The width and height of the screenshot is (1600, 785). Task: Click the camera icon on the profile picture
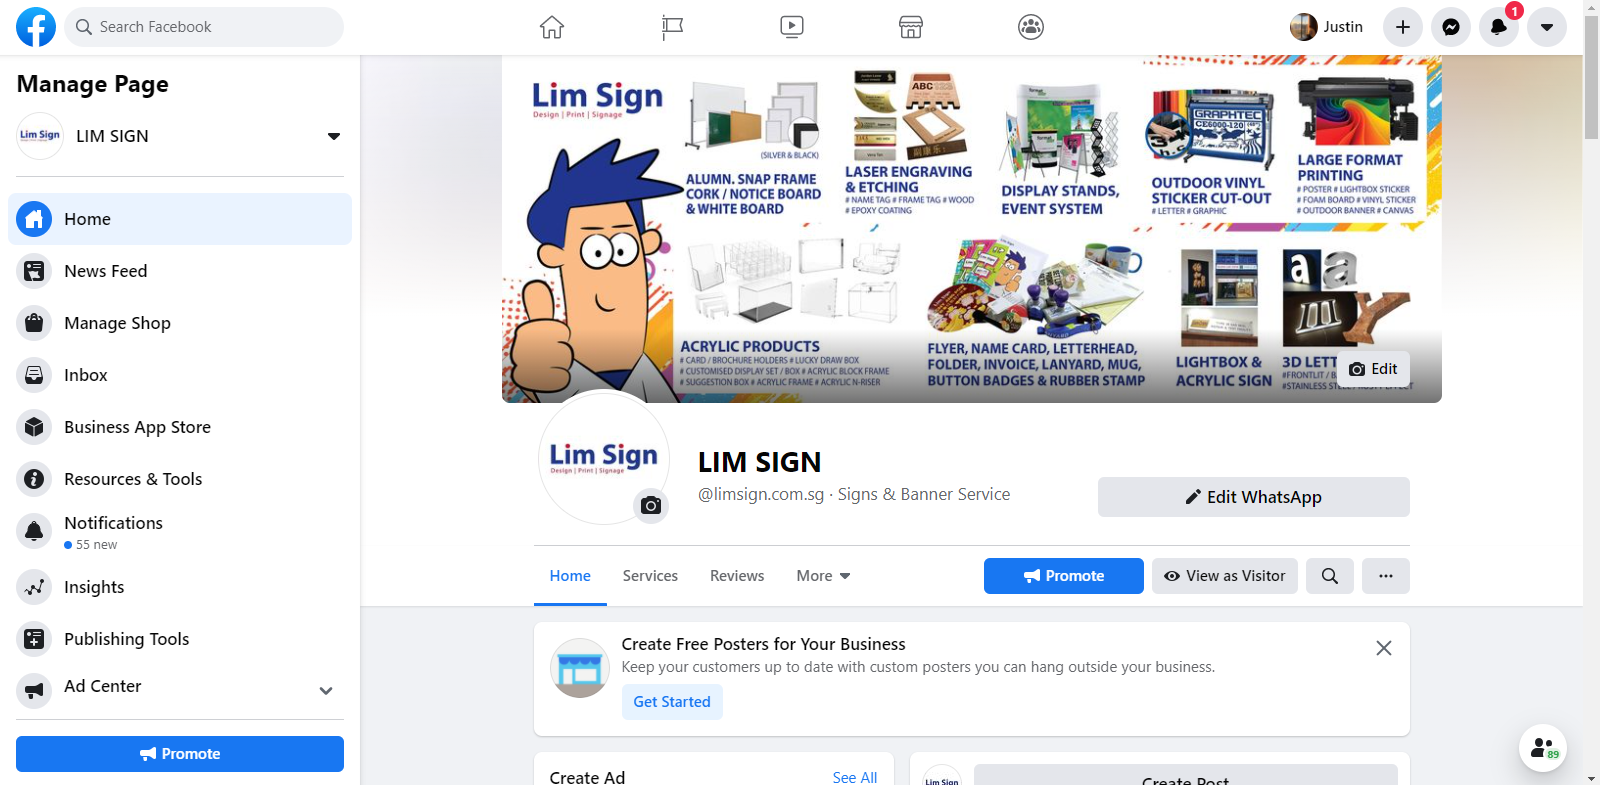(x=651, y=505)
